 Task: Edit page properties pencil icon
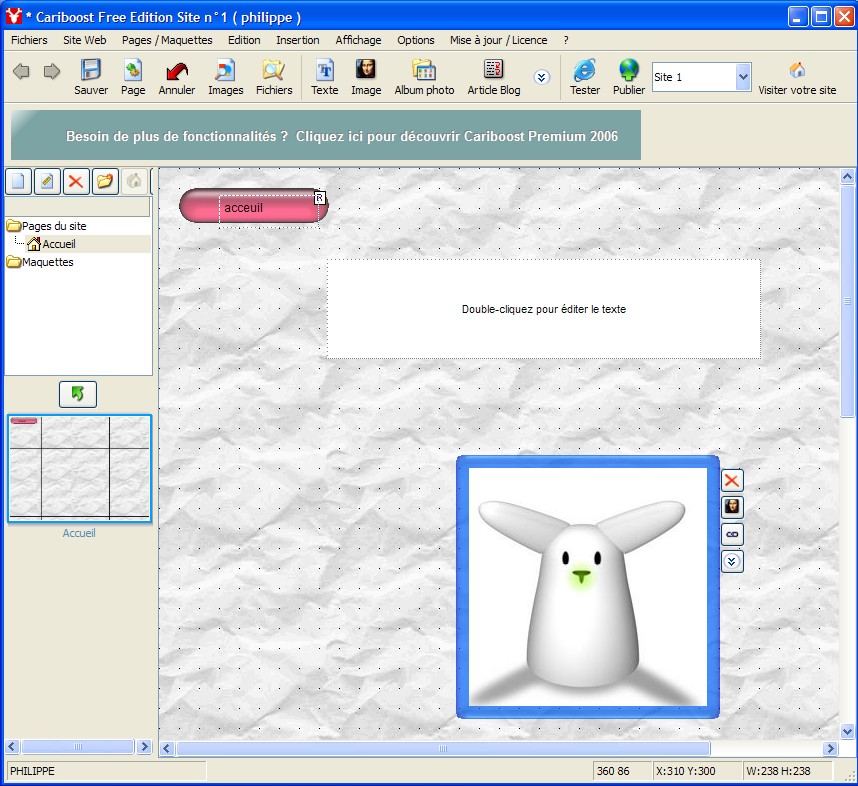[x=47, y=181]
